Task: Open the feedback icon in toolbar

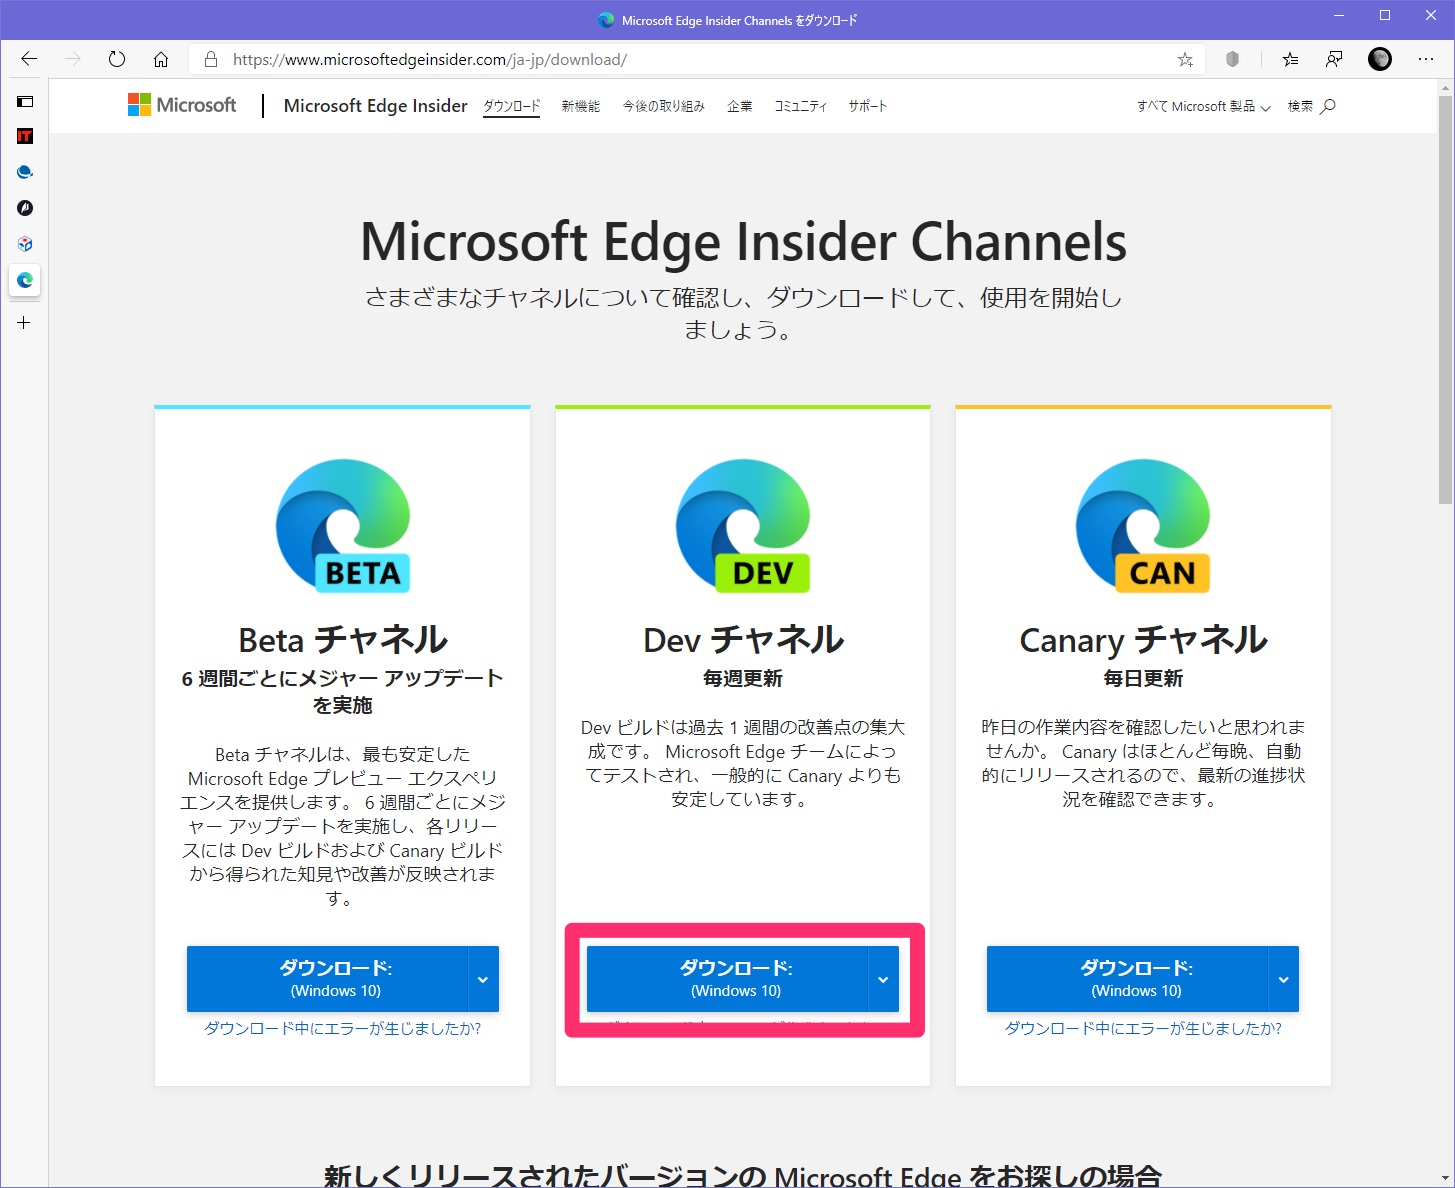Action: (1334, 59)
